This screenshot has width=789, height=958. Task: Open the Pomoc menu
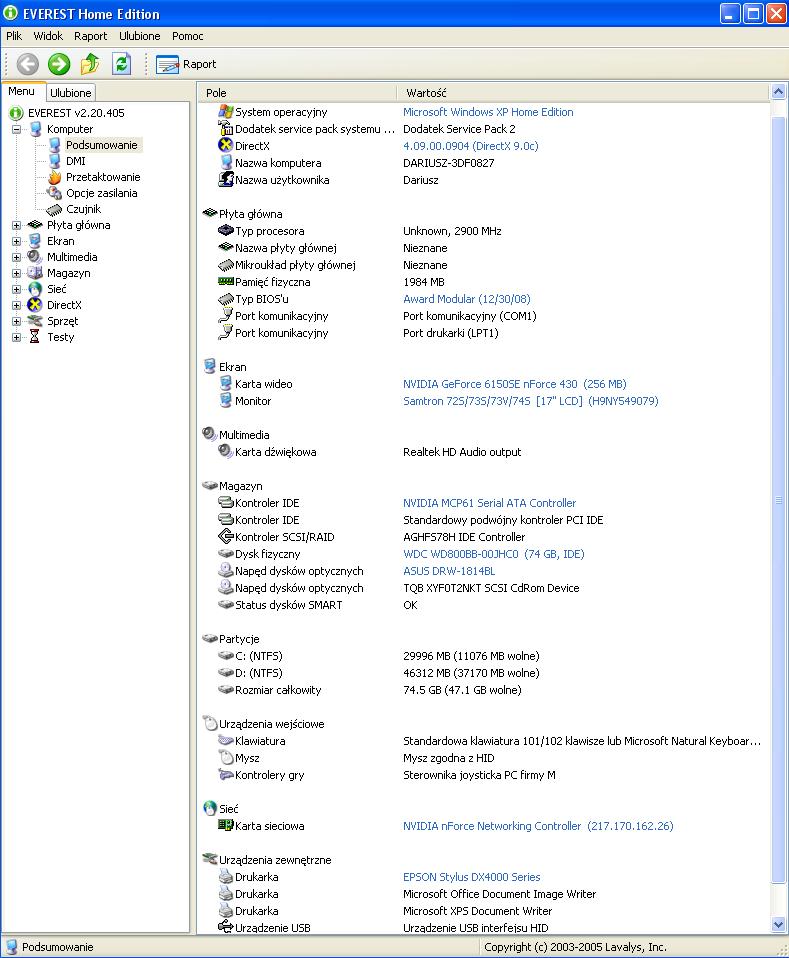188,36
